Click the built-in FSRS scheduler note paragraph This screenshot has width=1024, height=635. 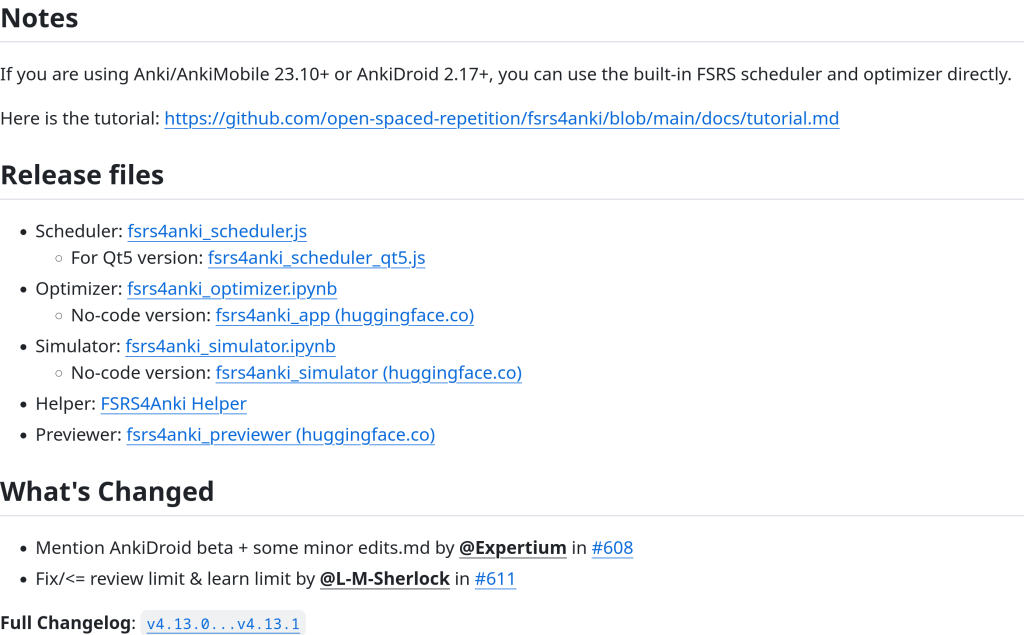pyautogui.click(x=505, y=74)
